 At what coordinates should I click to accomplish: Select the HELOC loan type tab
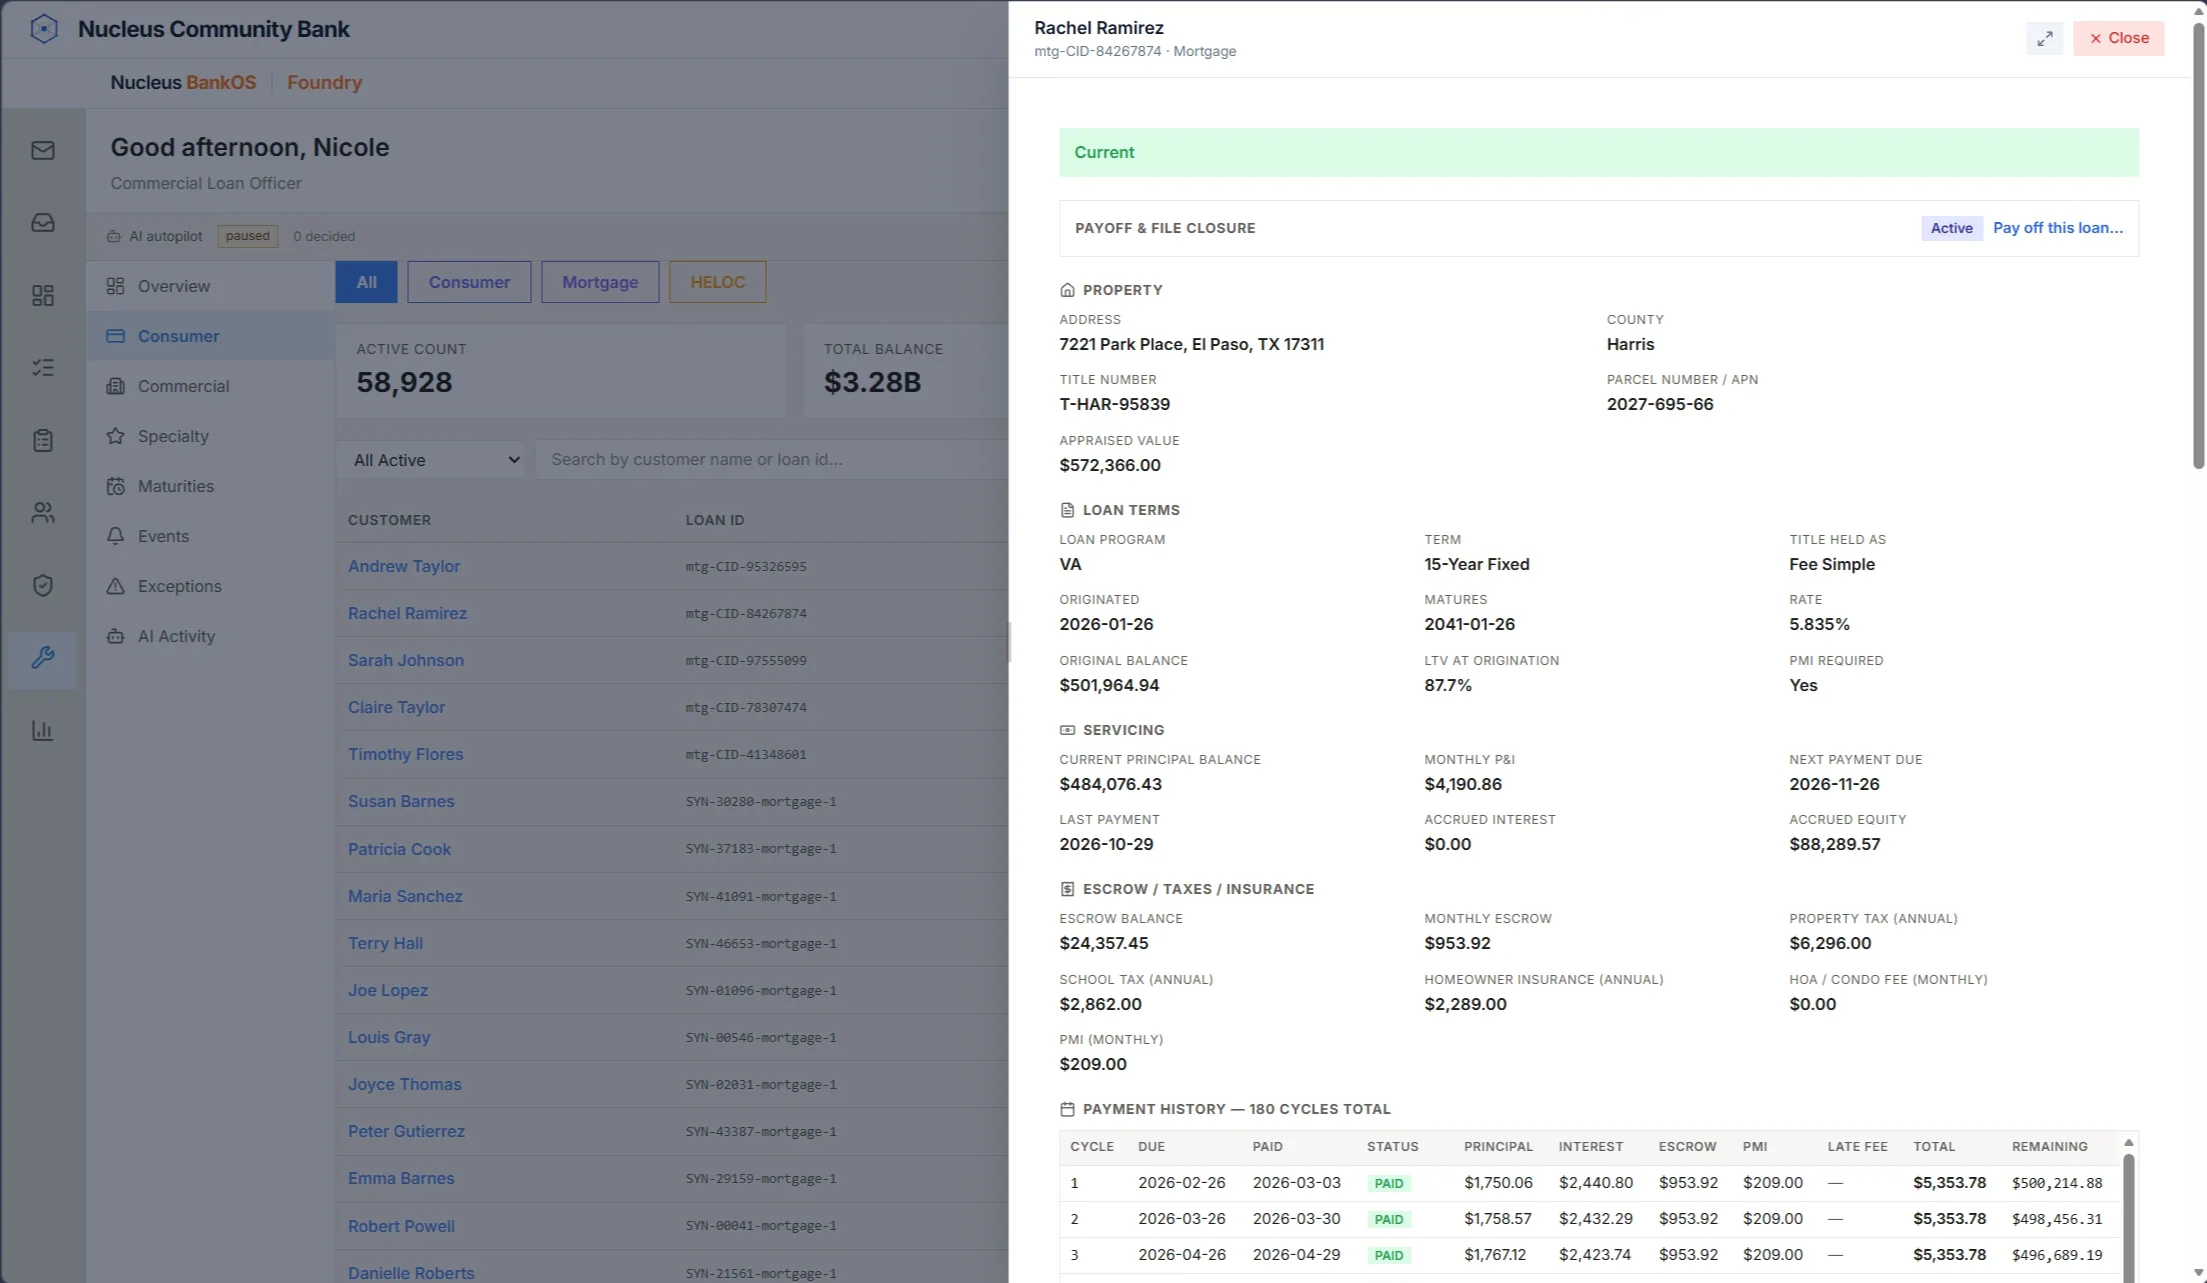pyautogui.click(x=717, y=282)
